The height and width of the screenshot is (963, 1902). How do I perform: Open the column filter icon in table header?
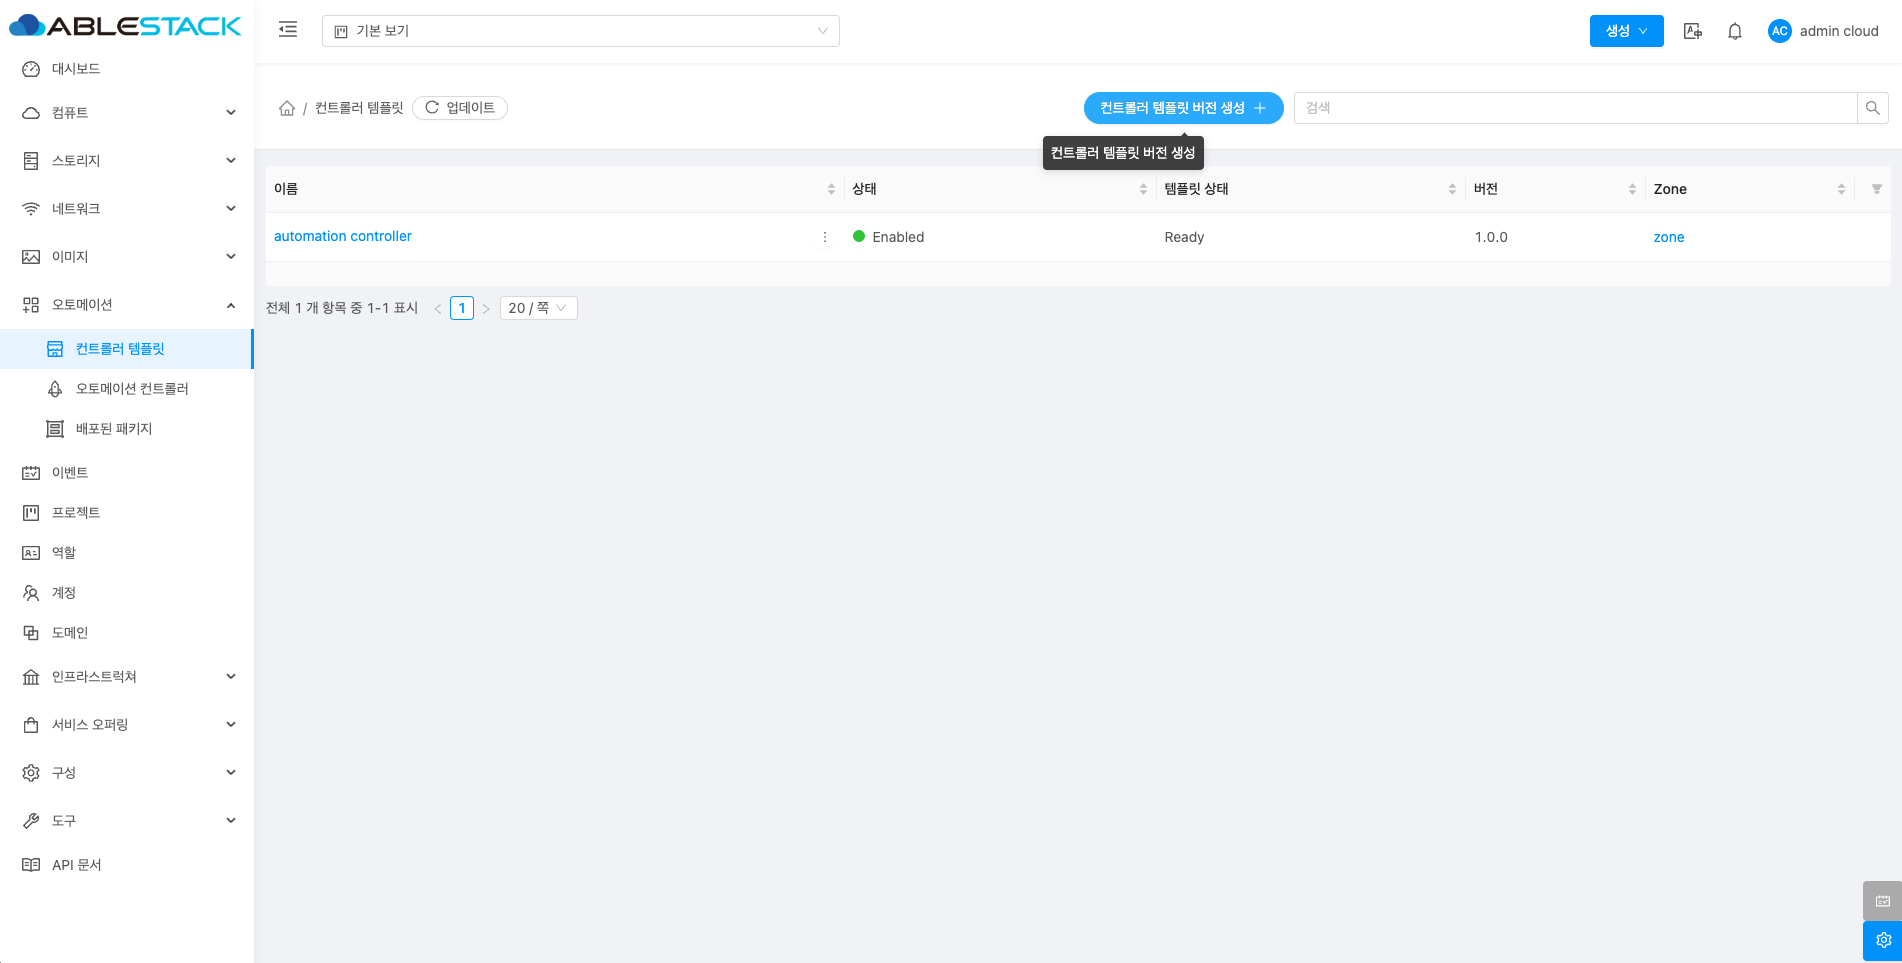1876,189
